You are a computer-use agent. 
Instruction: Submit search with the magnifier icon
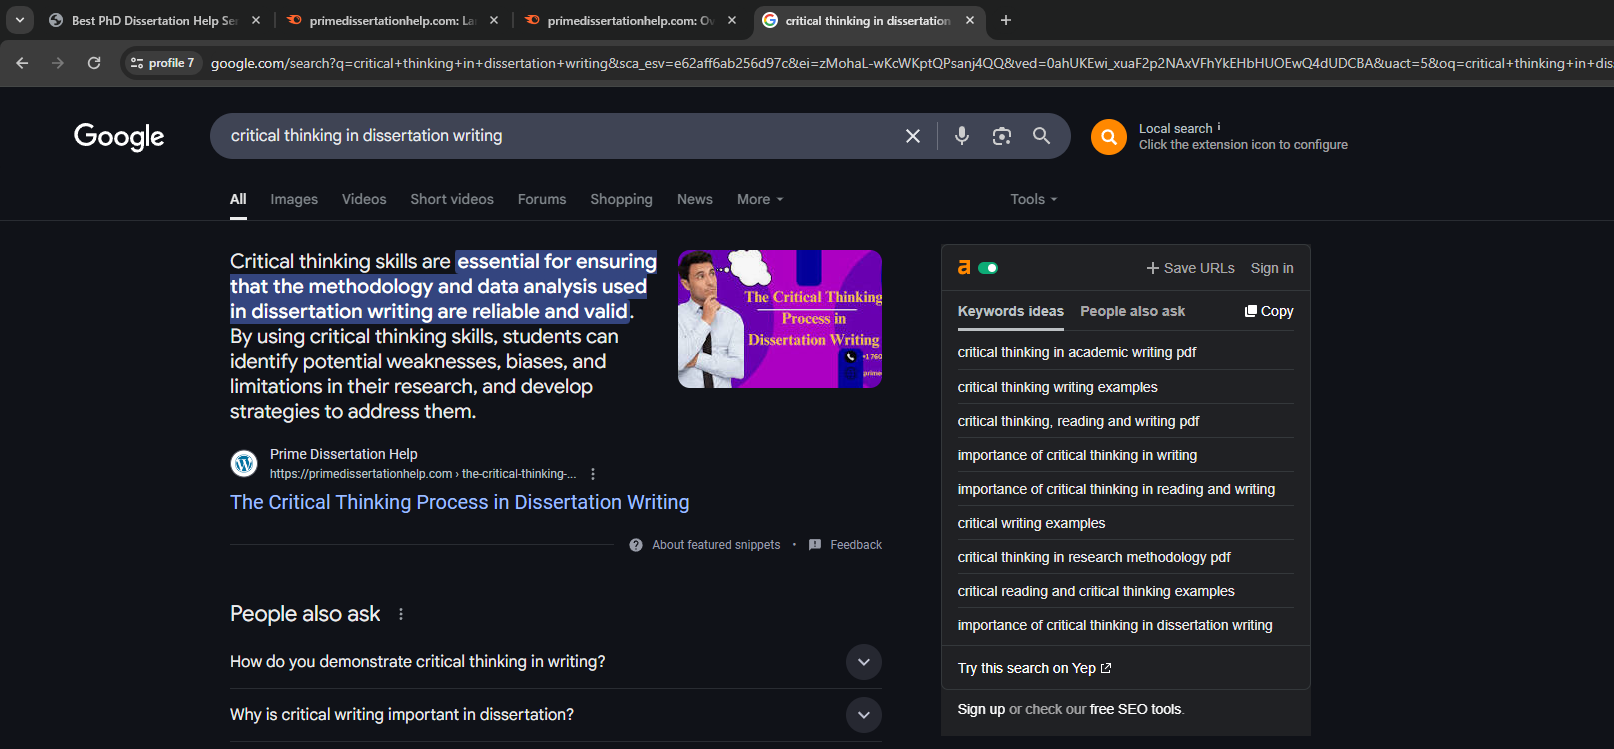pos(1042,136)
